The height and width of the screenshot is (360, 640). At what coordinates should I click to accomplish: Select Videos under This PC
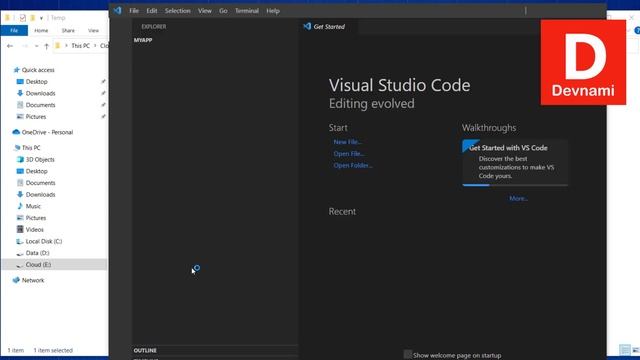click(x=34, y=230)
